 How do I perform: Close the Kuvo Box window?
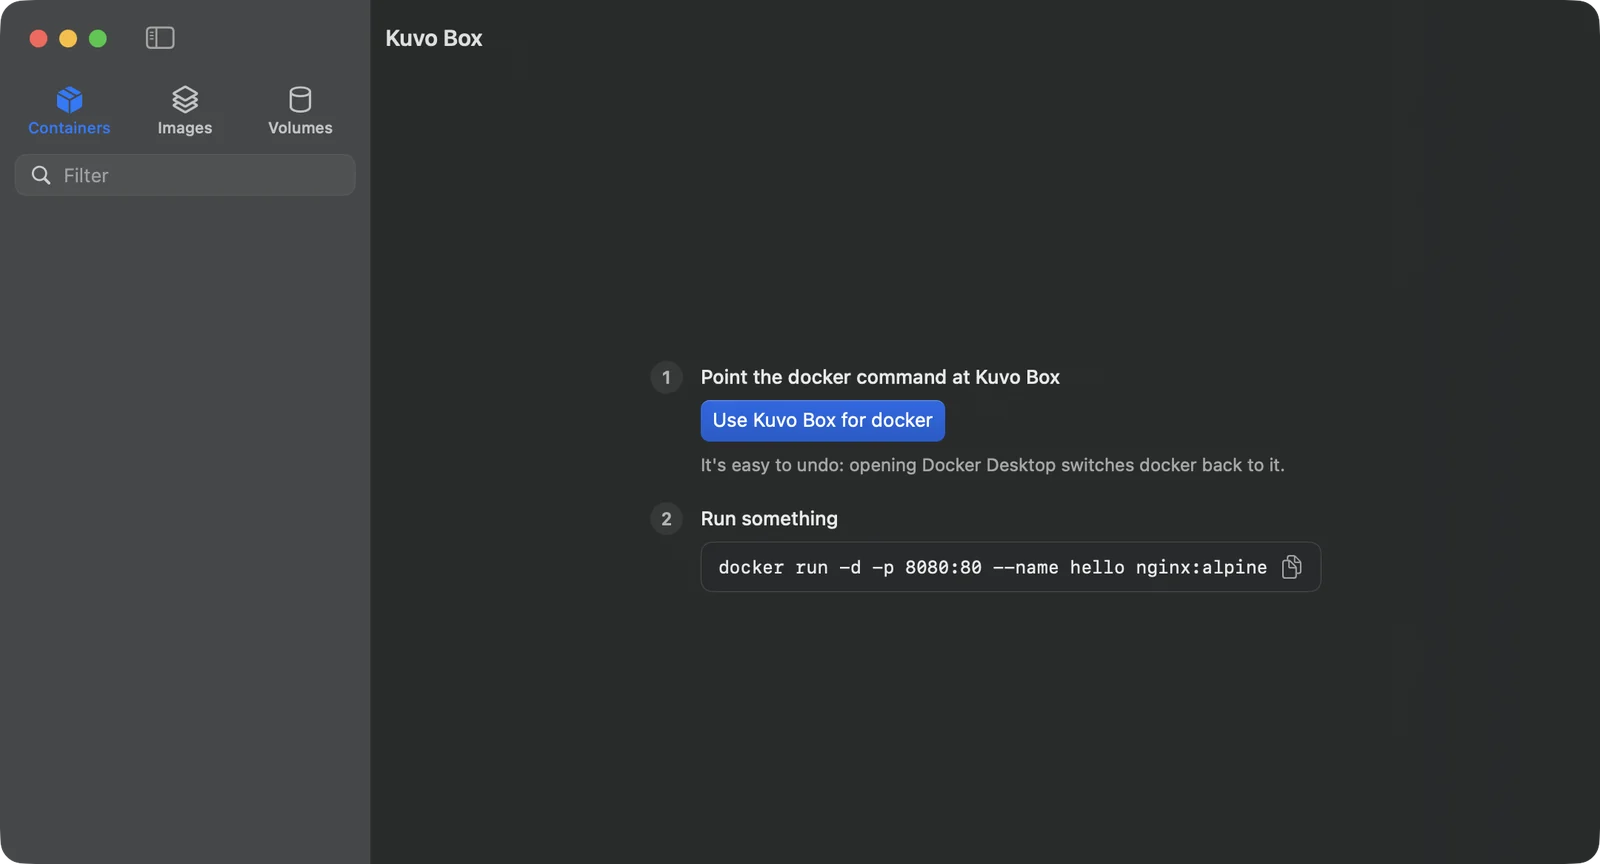click(39, 38)
